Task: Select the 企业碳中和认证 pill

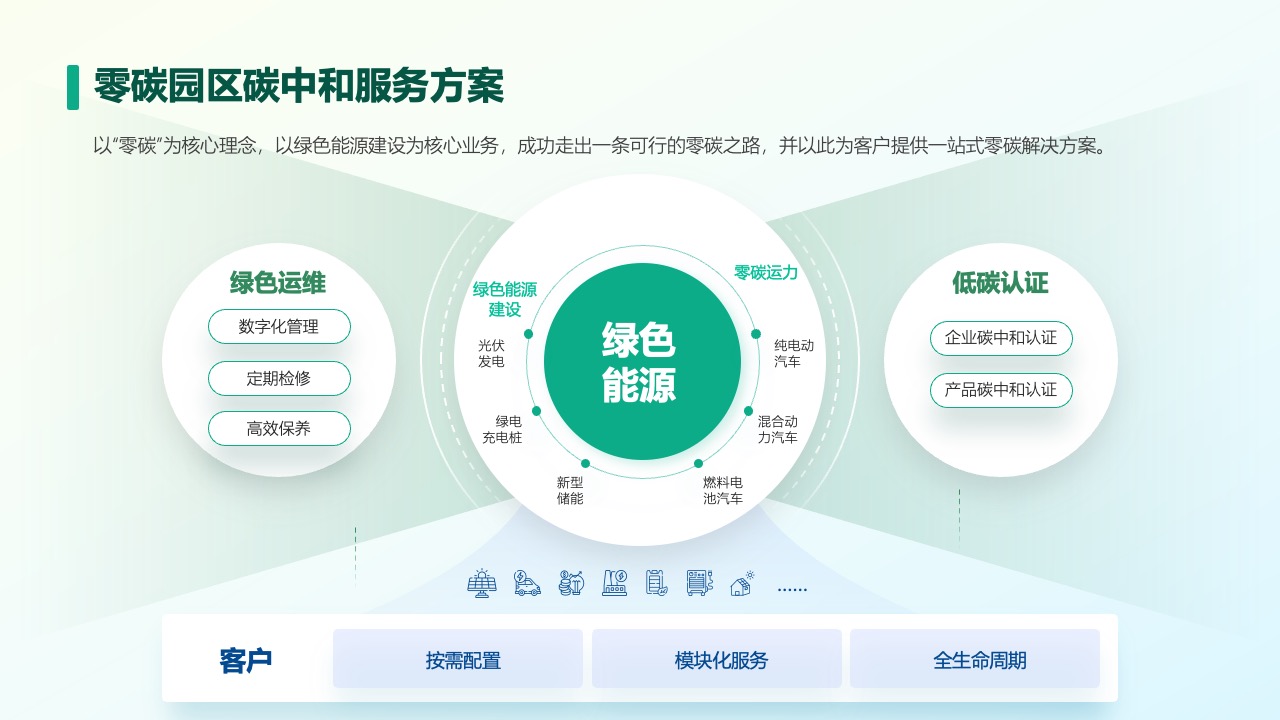Action: coord(1001,338)
